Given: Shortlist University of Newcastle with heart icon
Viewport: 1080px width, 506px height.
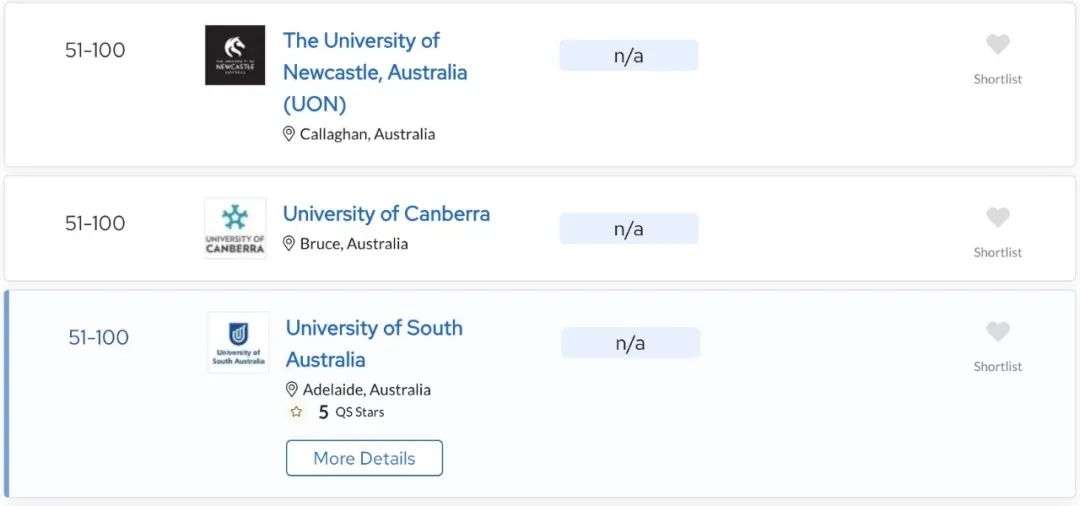Looking at the screenshot, I should click(997, 45).
